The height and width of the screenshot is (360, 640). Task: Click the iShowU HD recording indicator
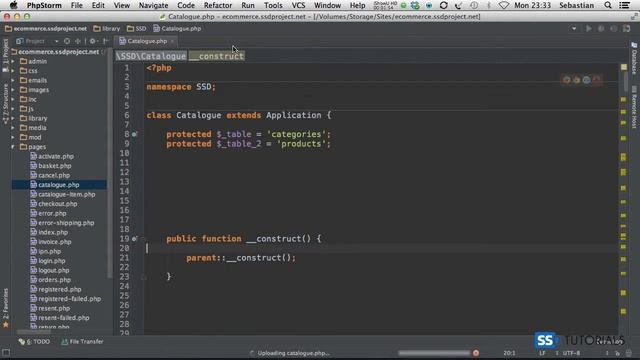coord(385,5)
